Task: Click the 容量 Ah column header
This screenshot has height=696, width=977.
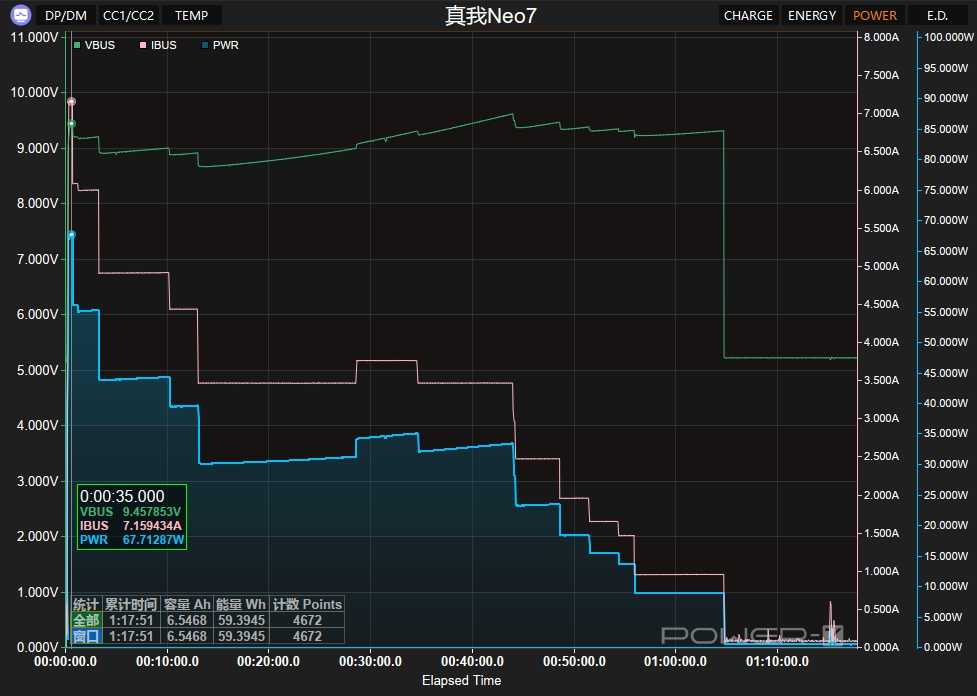Action: (x=187, y=604)
